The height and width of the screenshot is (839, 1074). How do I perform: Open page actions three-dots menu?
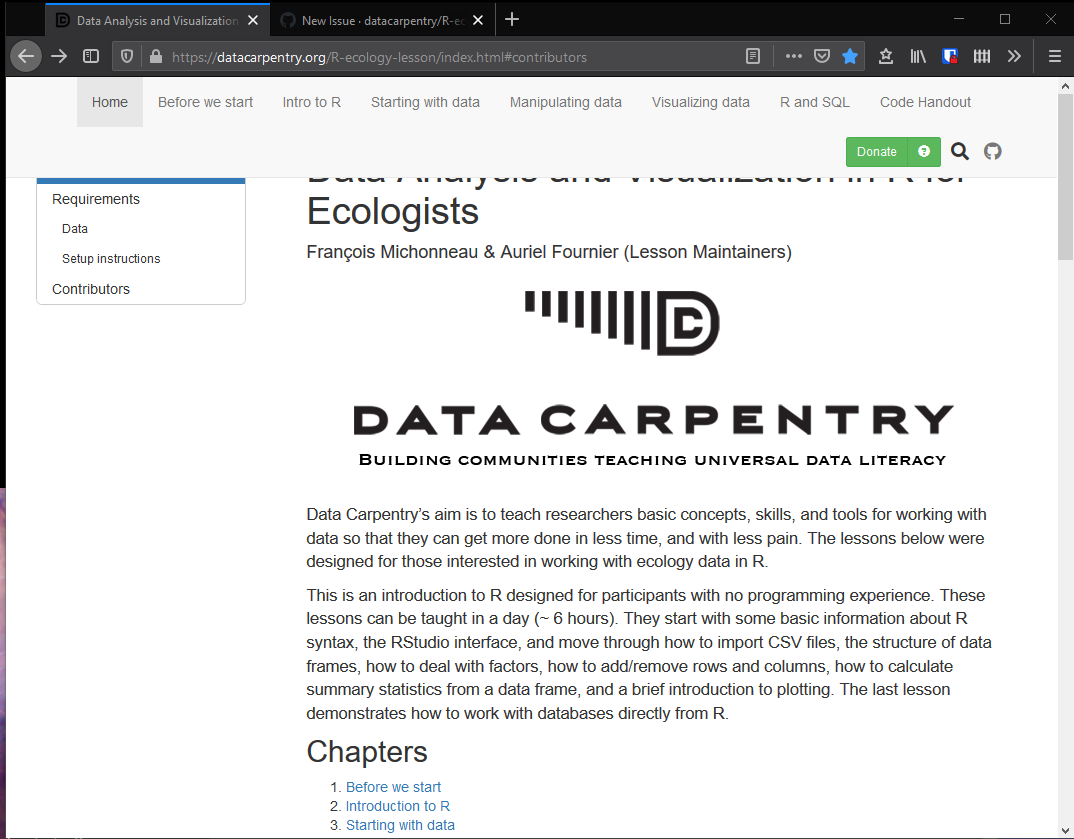(x=793, y=57)
